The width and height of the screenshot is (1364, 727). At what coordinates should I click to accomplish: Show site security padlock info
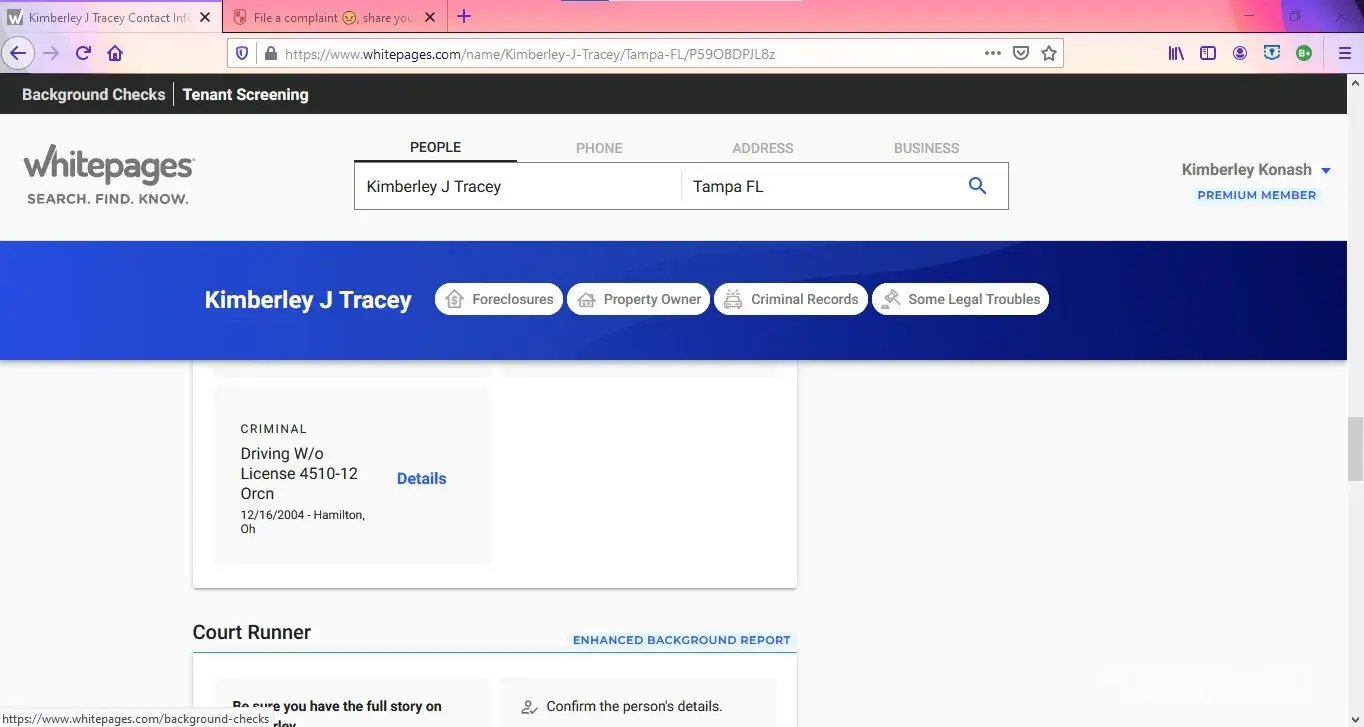click(x=270, y=54)
